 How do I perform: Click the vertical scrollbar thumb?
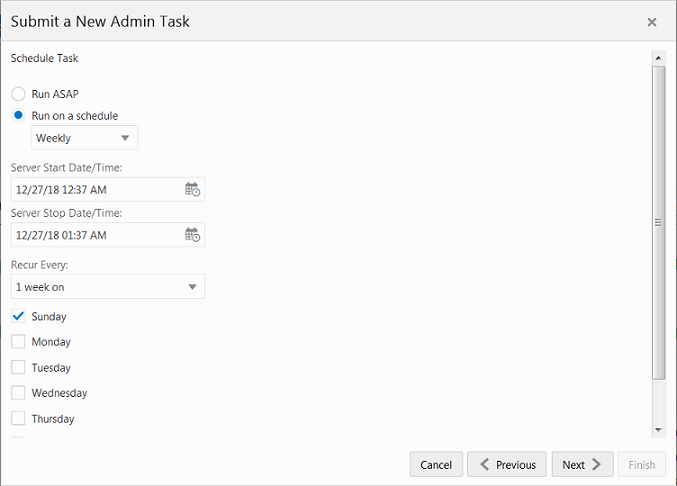[x=658, y=222]
